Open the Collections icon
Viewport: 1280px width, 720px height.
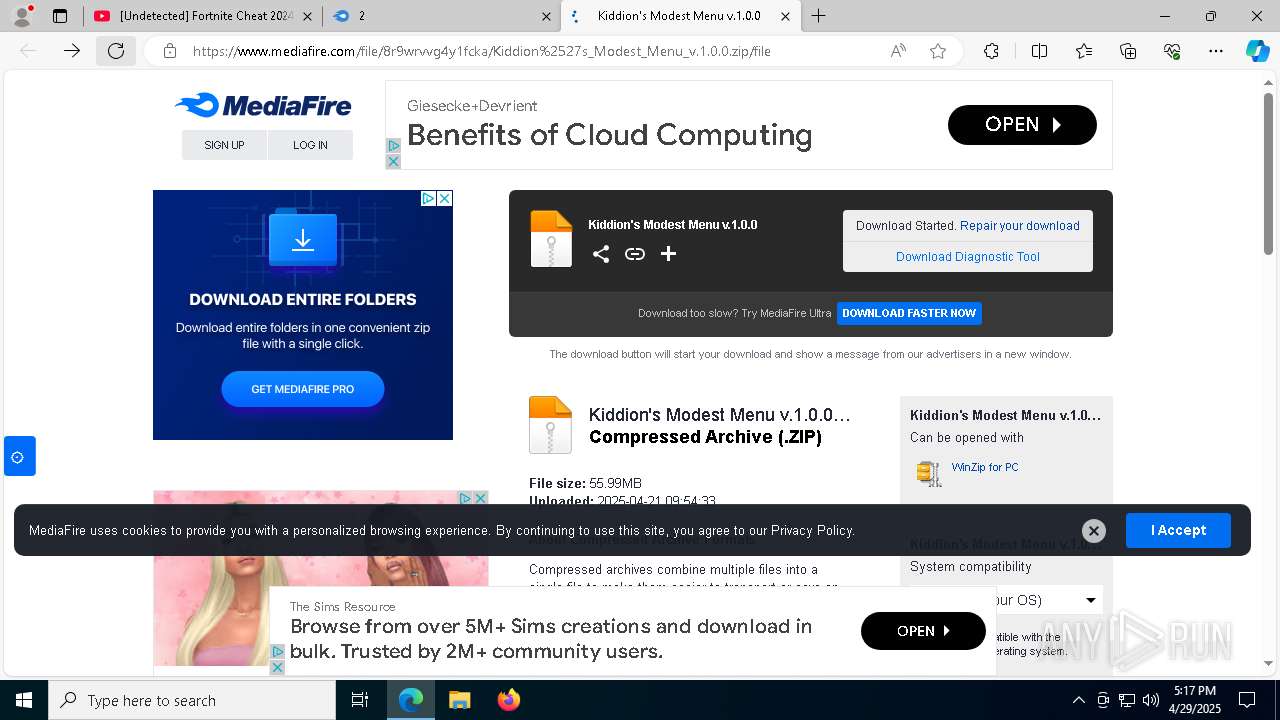(x=1128, y=51)
